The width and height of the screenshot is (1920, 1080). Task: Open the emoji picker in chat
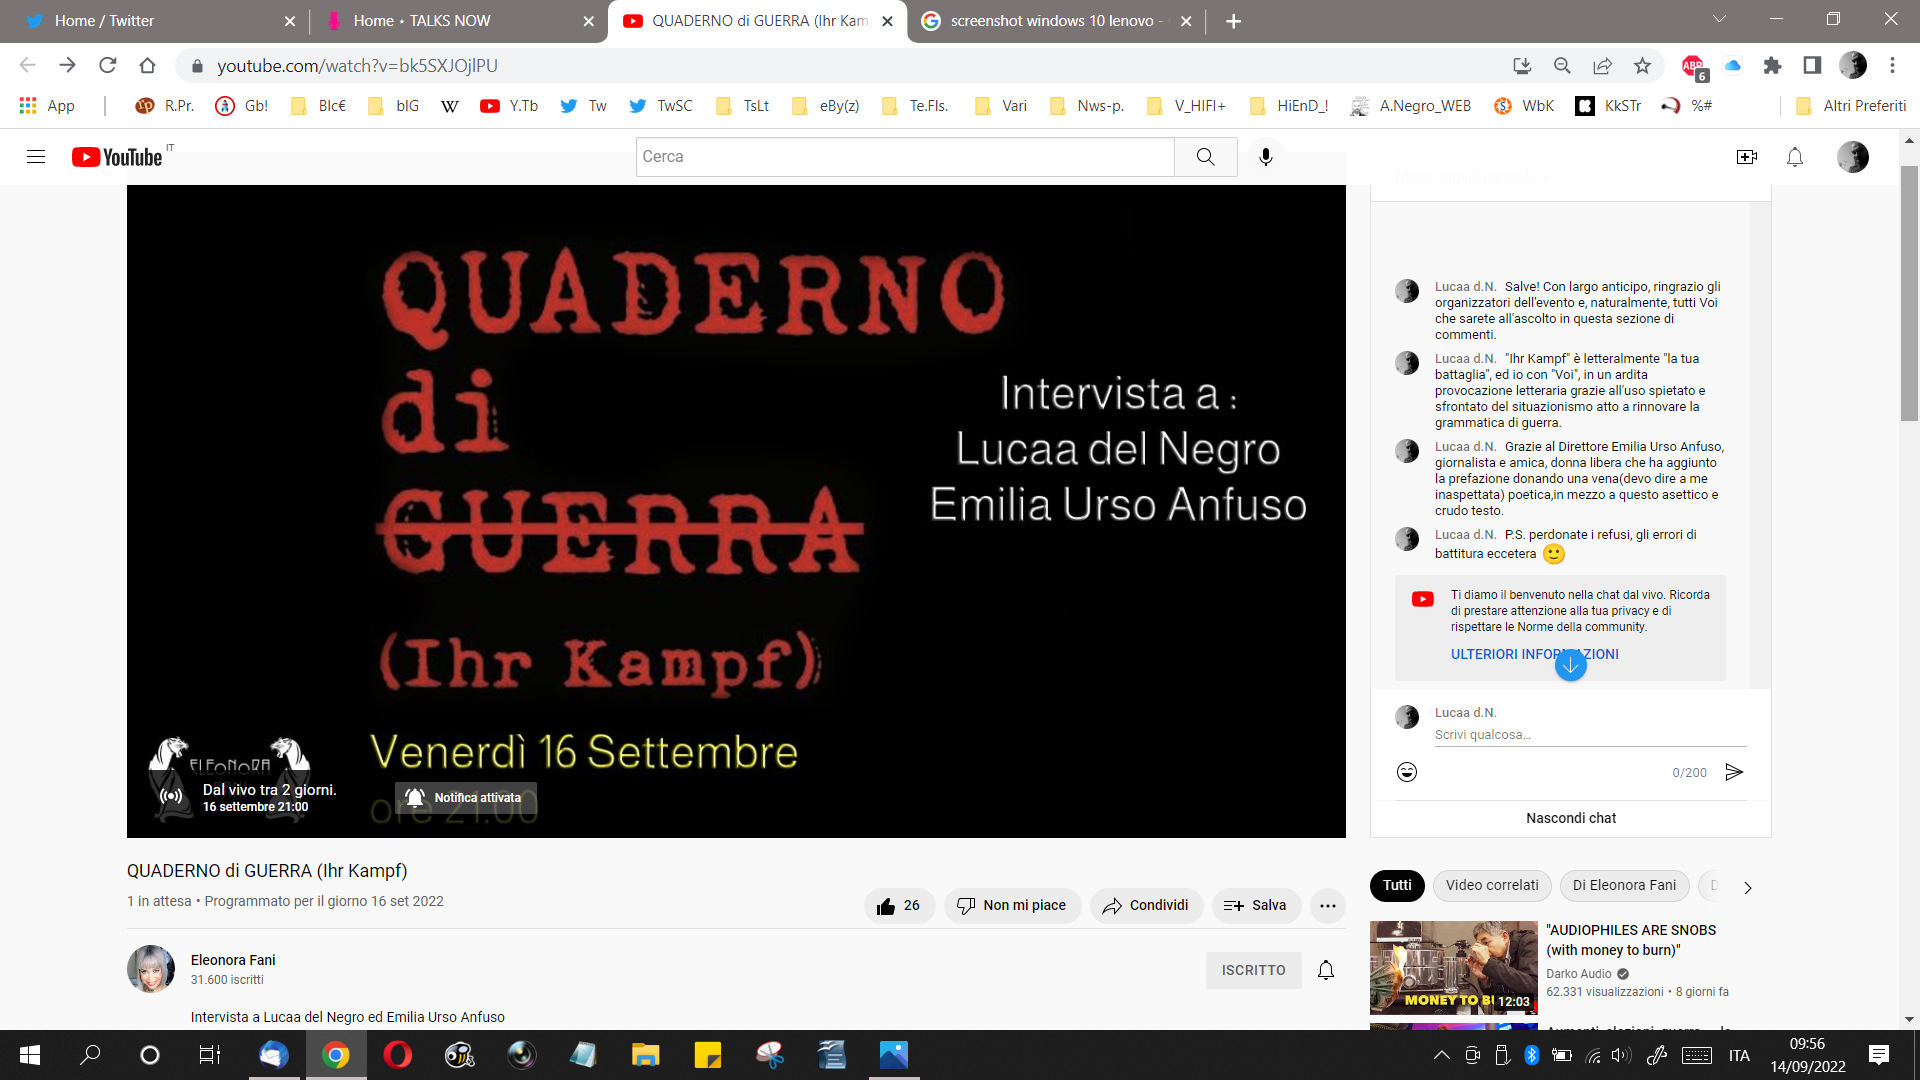tap(1407, 772)
